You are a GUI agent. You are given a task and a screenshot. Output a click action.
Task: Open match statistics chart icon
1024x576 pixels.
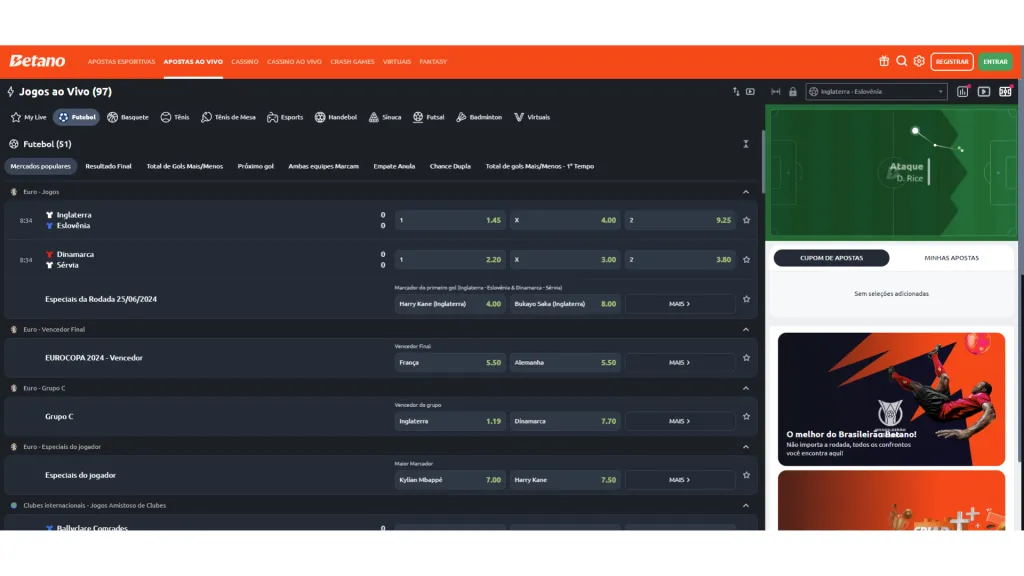coord(963,91)
